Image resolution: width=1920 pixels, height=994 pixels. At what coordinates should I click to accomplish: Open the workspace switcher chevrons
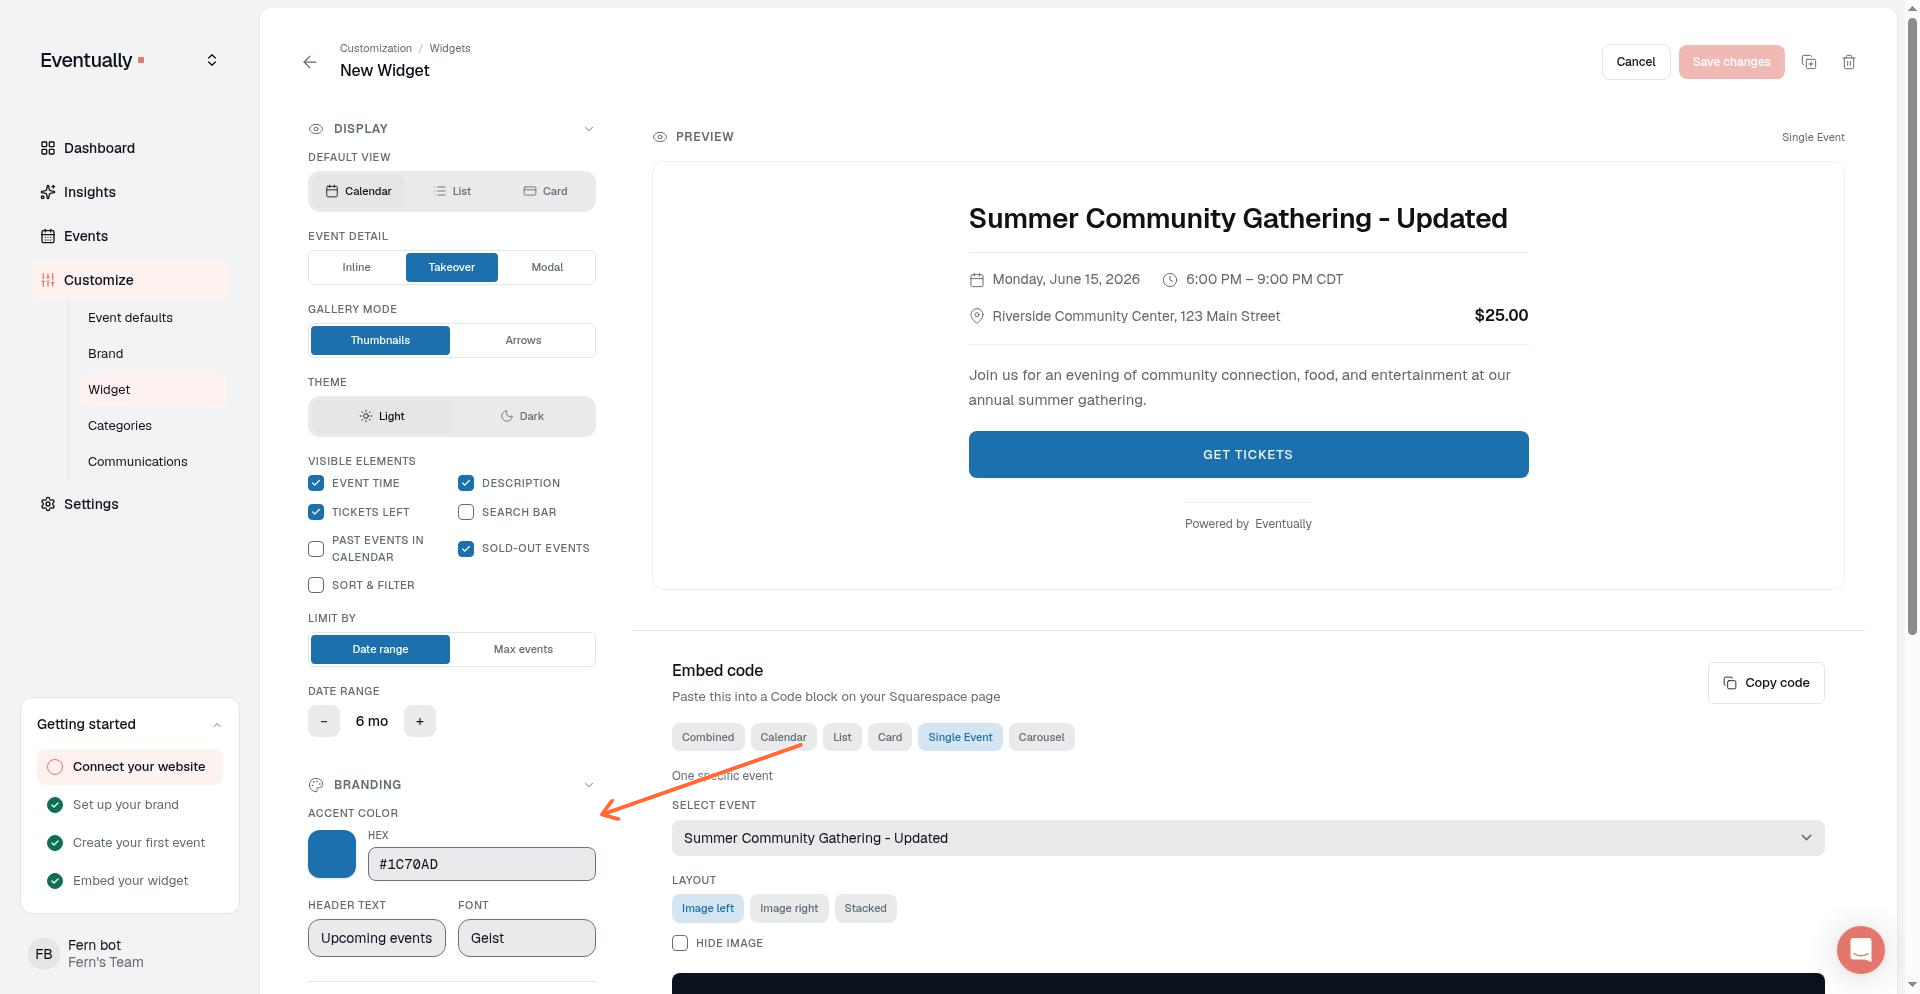212,60
